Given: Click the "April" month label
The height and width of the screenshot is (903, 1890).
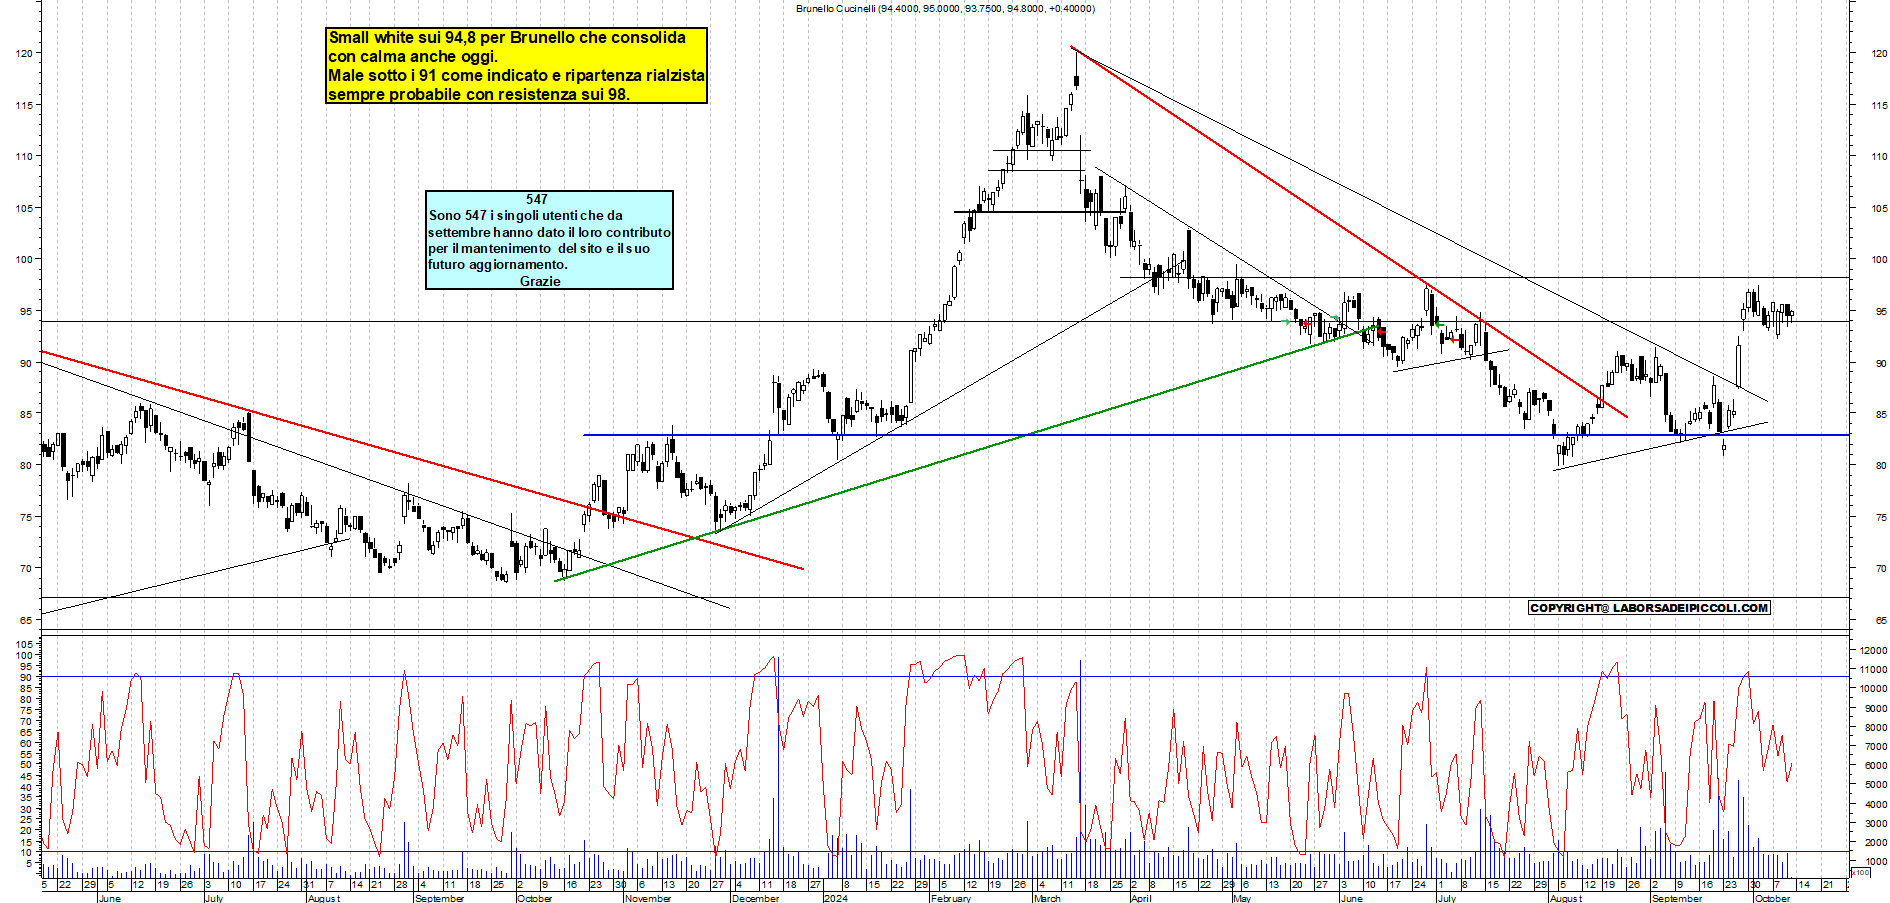Looking at the screenshot, I should [1141, 898].
